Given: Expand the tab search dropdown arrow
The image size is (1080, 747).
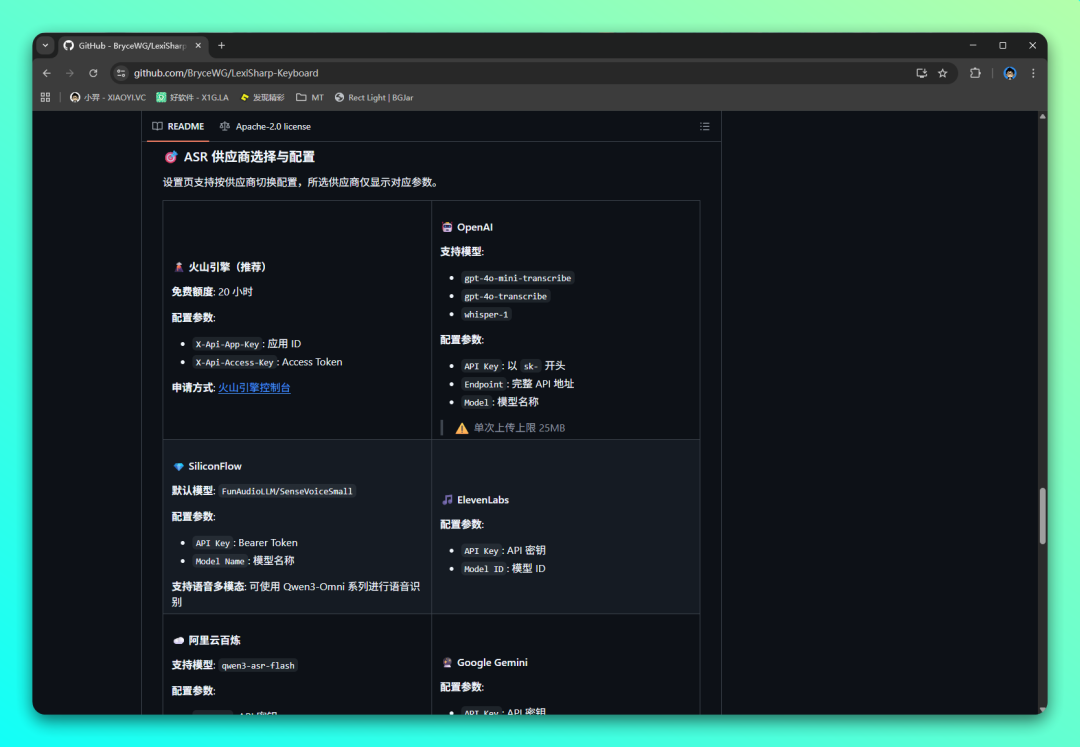Looking at the screenshot, I should click(45, 45).
